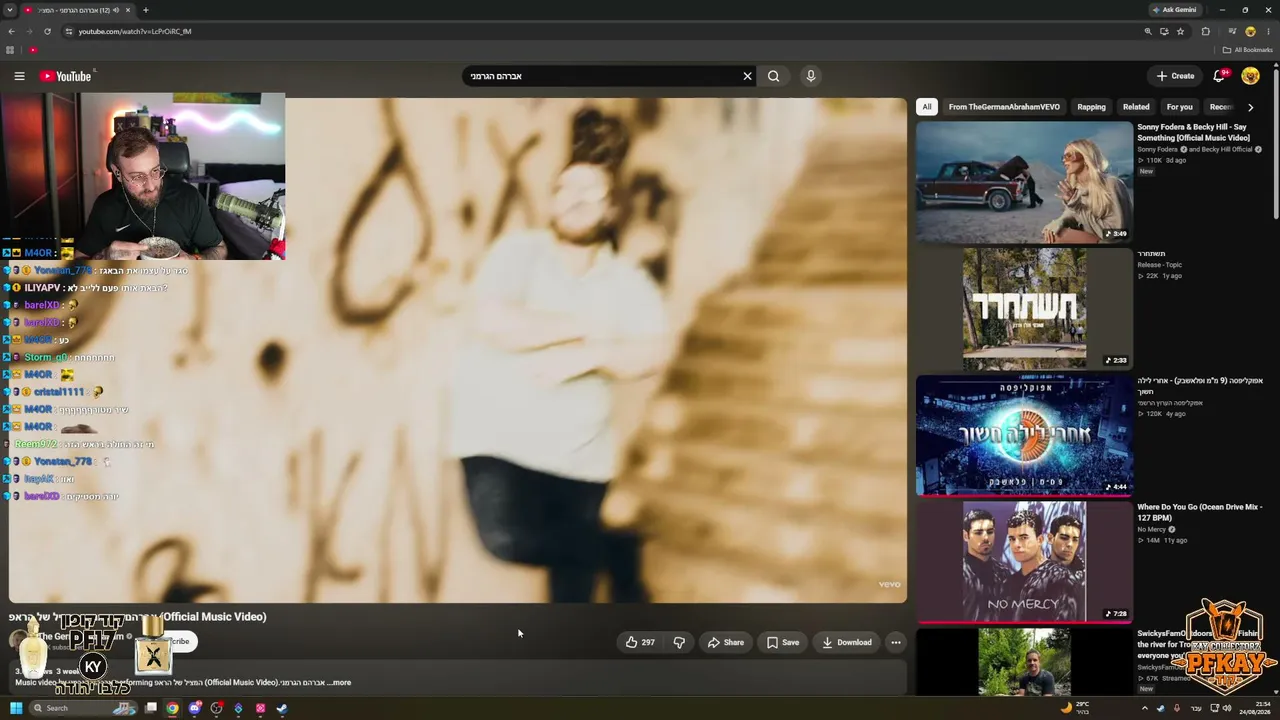Open All Bookmarks folder
The width and height of the screenshot is (1280, 720).
(x=1247, y=50)
